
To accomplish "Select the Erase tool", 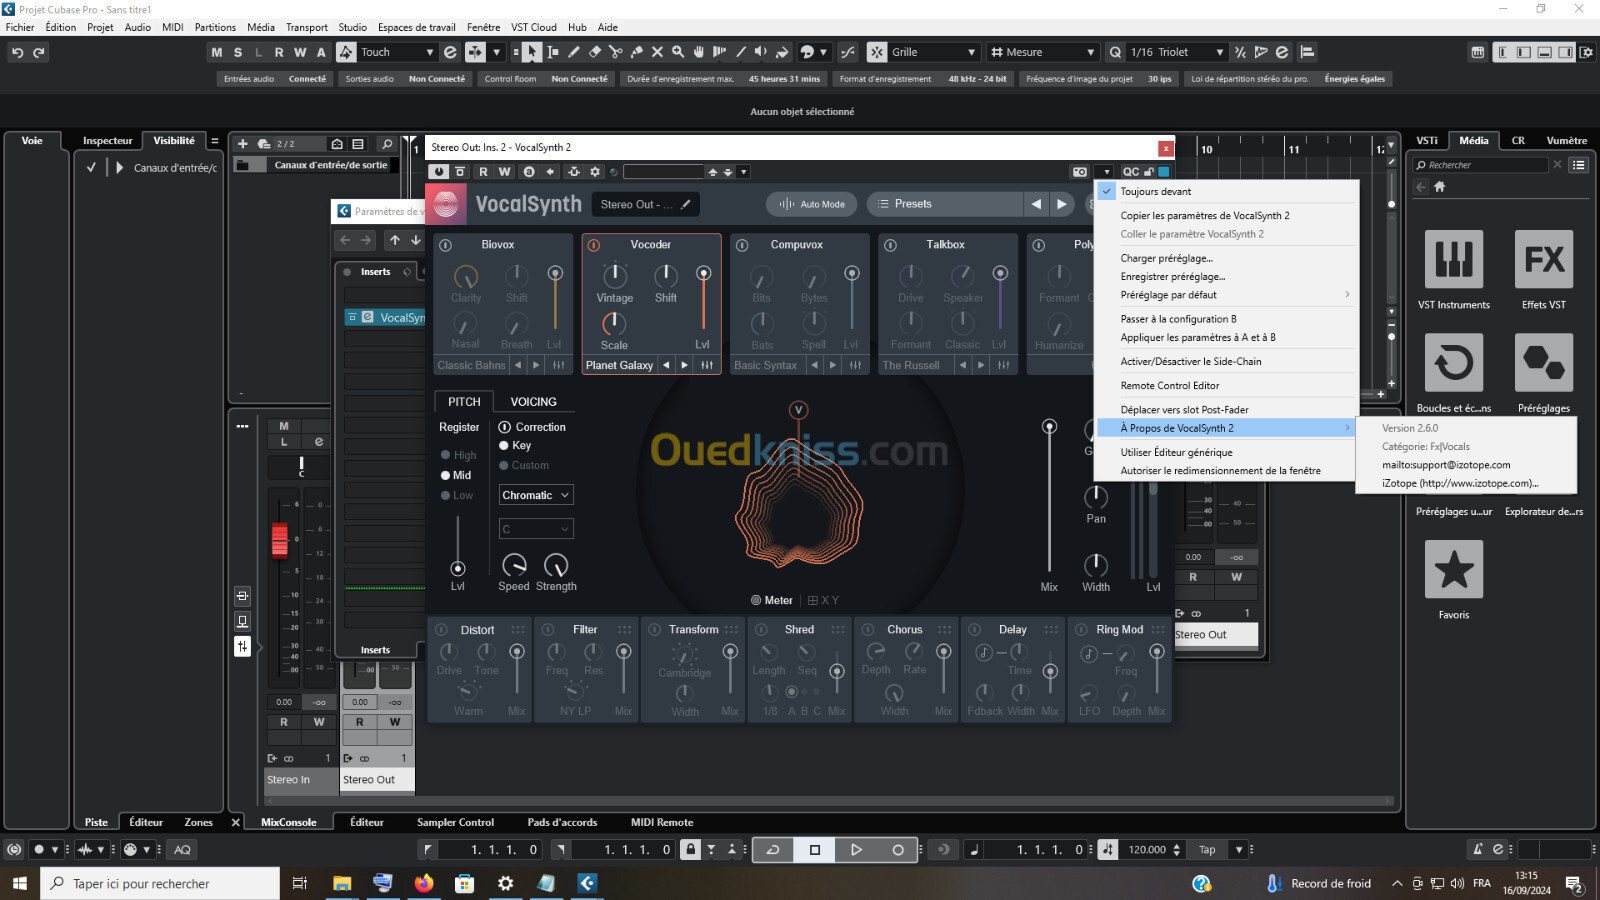I will [x=595, y=52].
